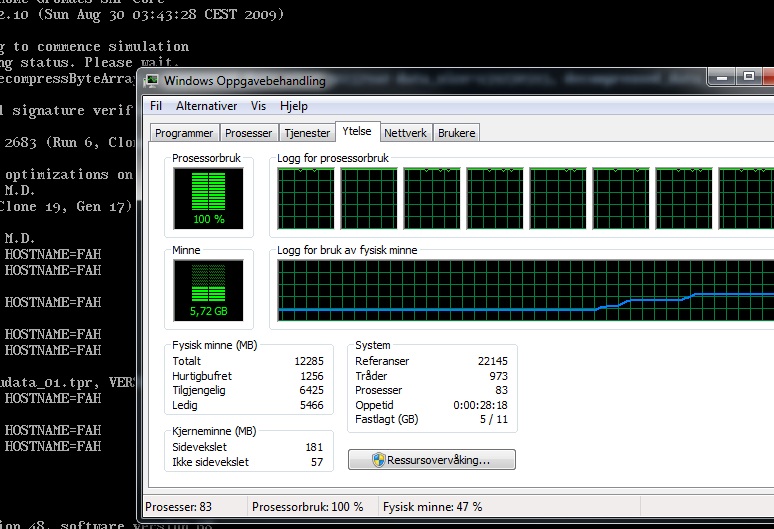Open the Hjelp menu

tap(294, 106)
